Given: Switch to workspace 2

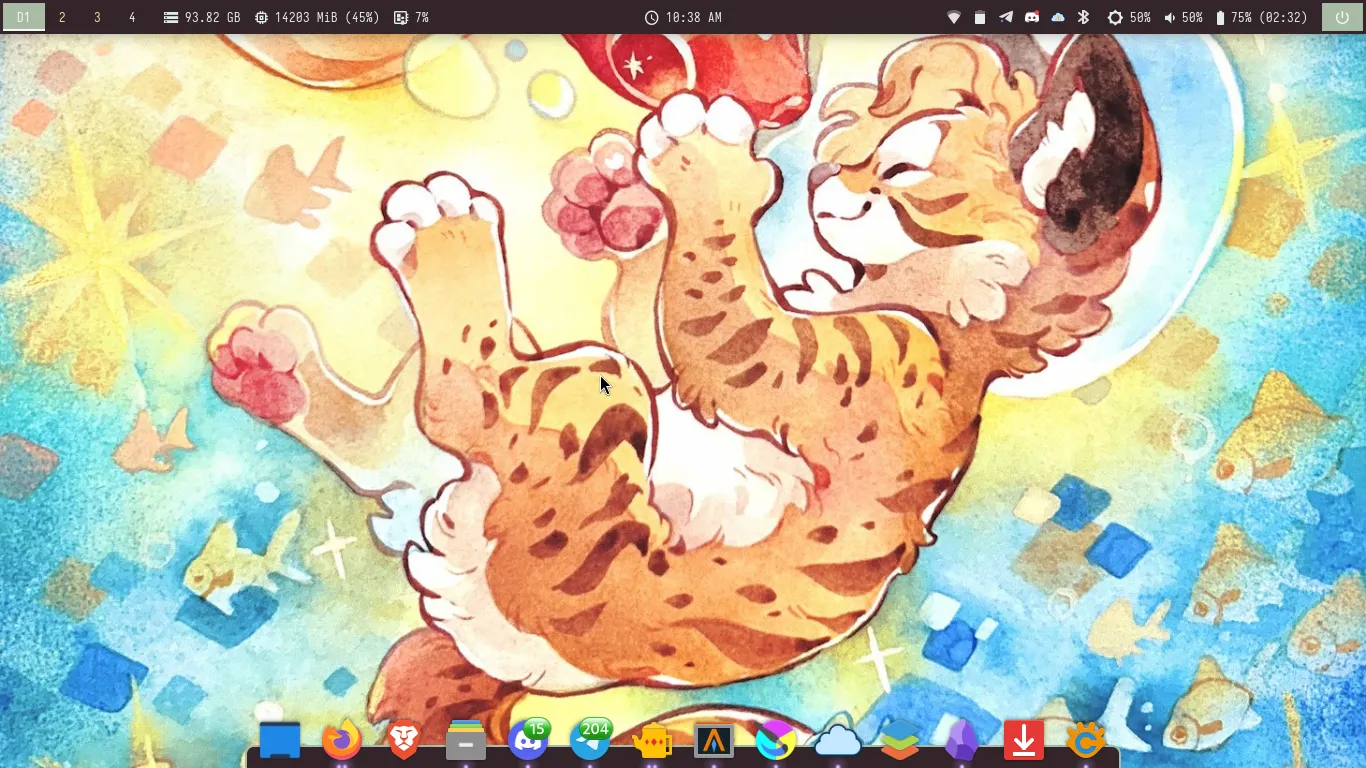Looking at the screenshot, I should (x=62, y=17).
